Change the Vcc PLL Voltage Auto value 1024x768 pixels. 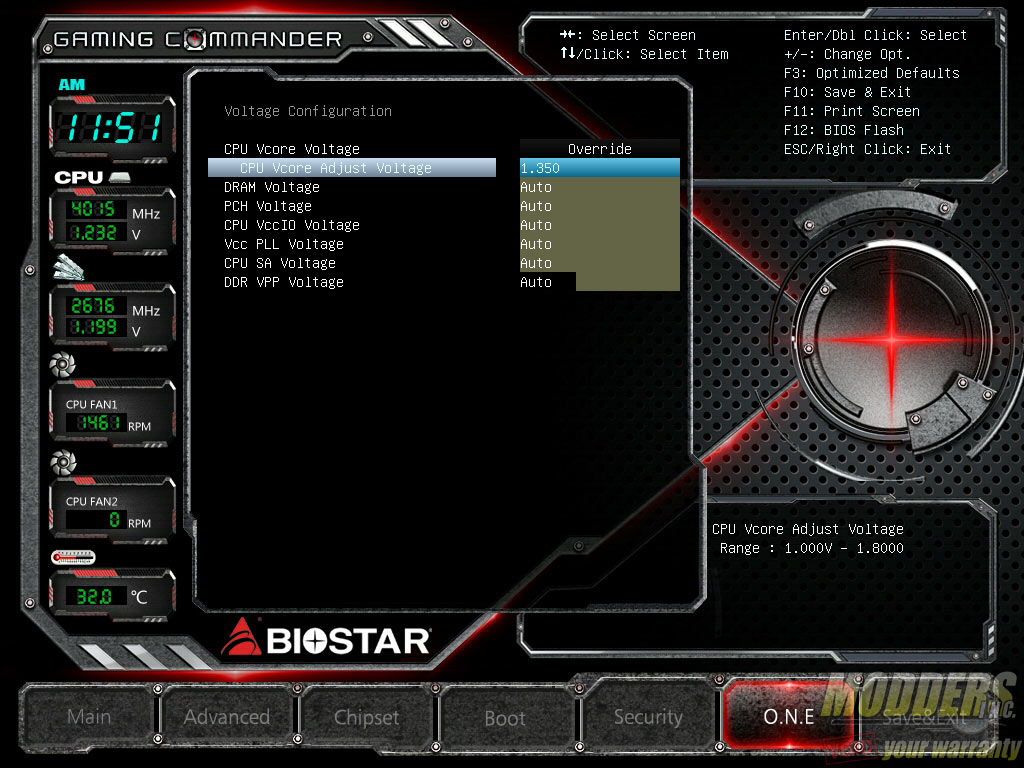point(600,244)
